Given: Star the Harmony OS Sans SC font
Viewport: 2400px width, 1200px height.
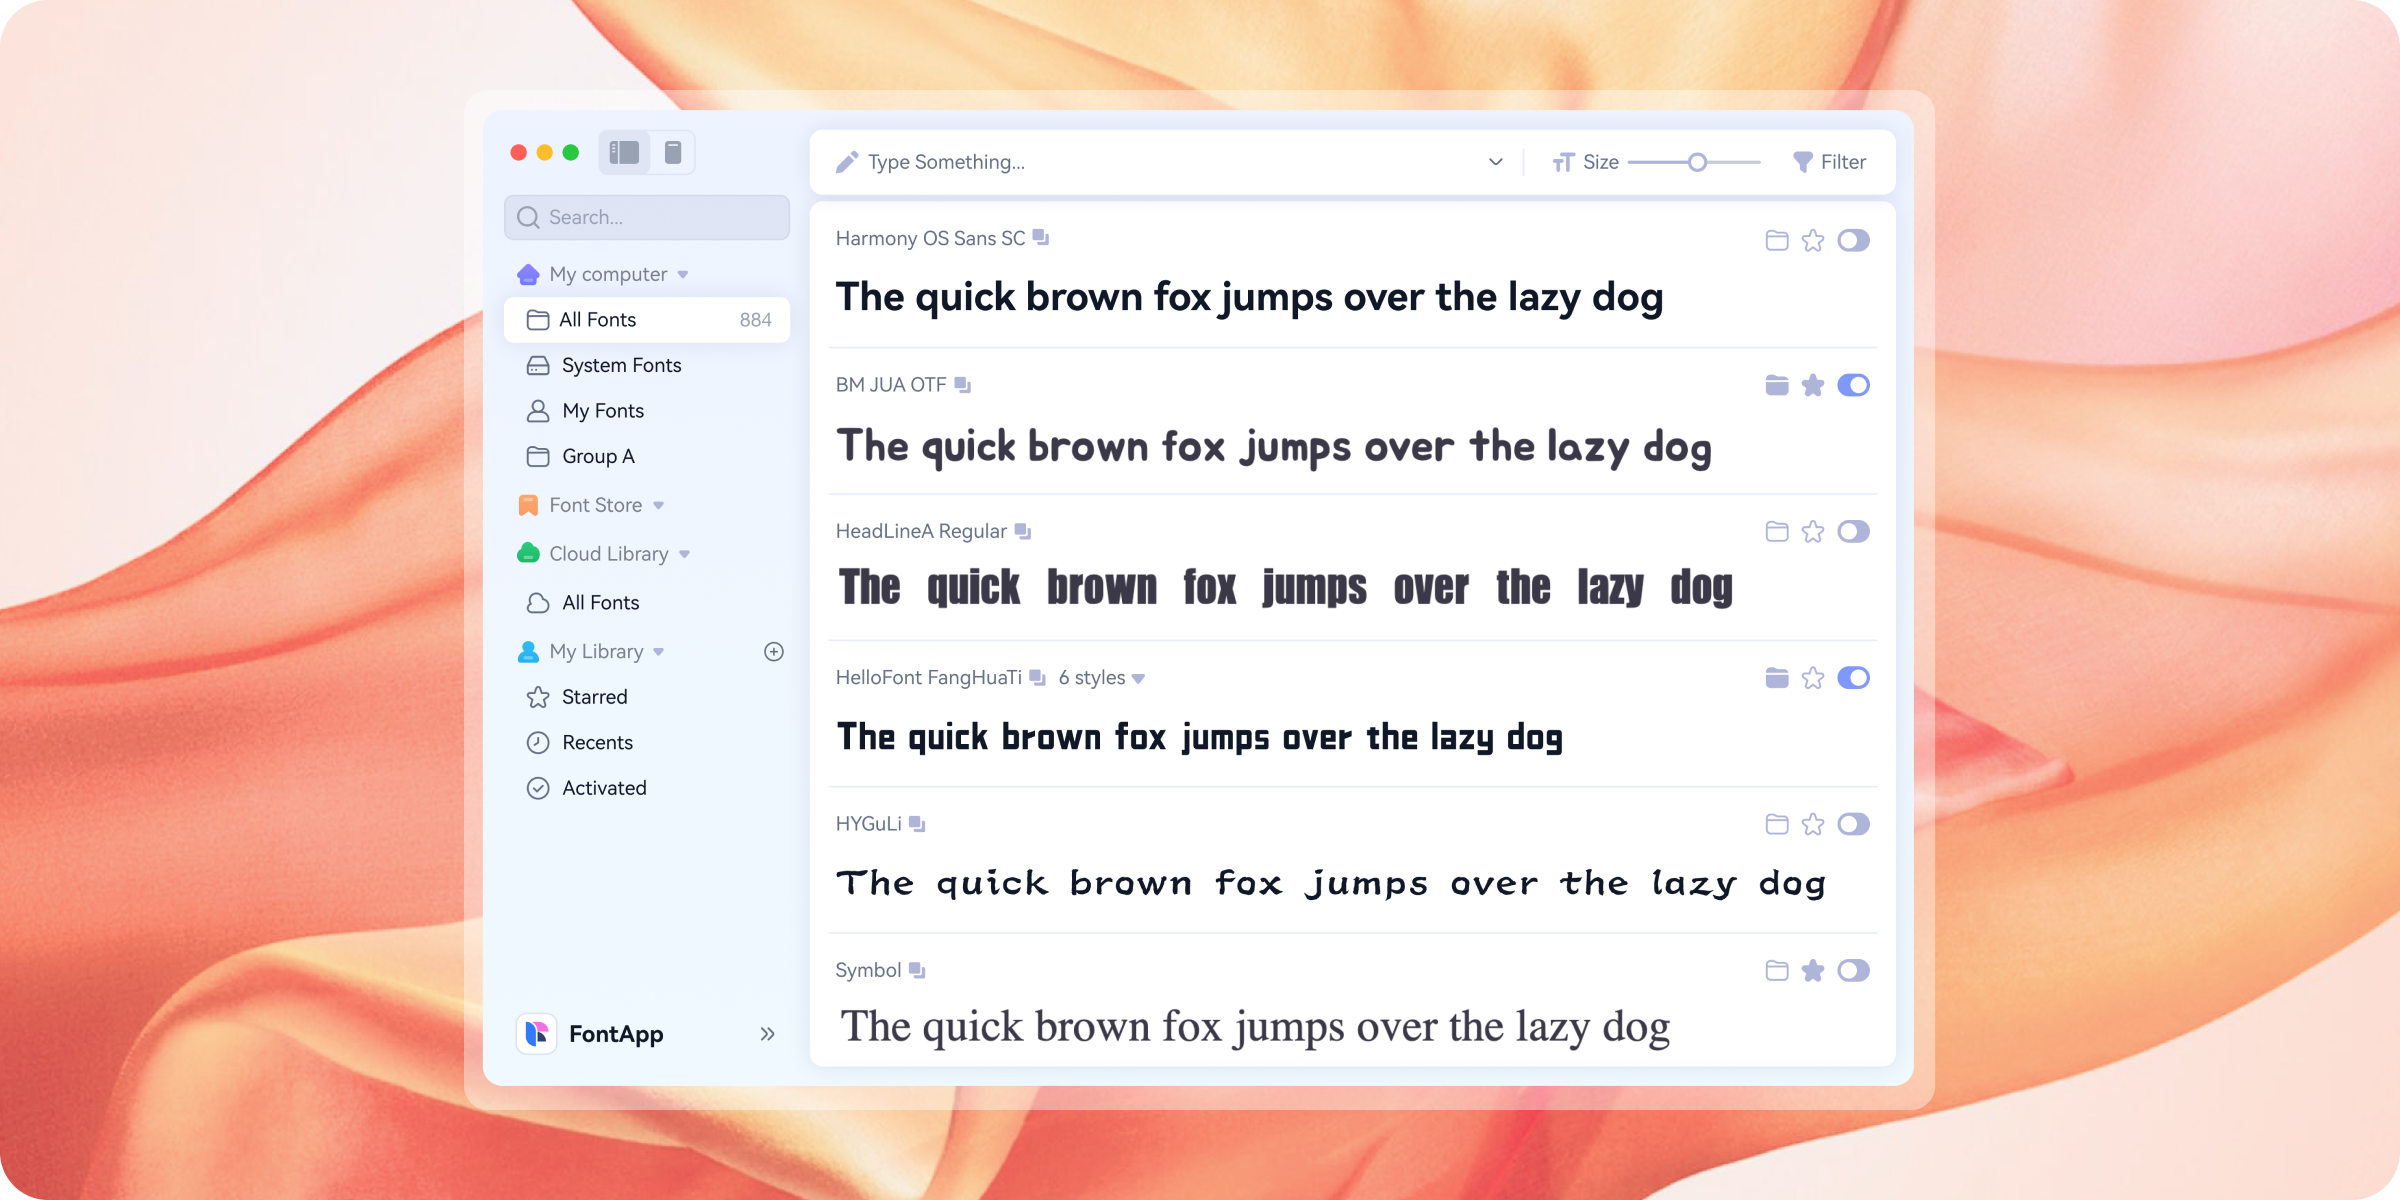Looking at the screenshot, I should 1813,240.
